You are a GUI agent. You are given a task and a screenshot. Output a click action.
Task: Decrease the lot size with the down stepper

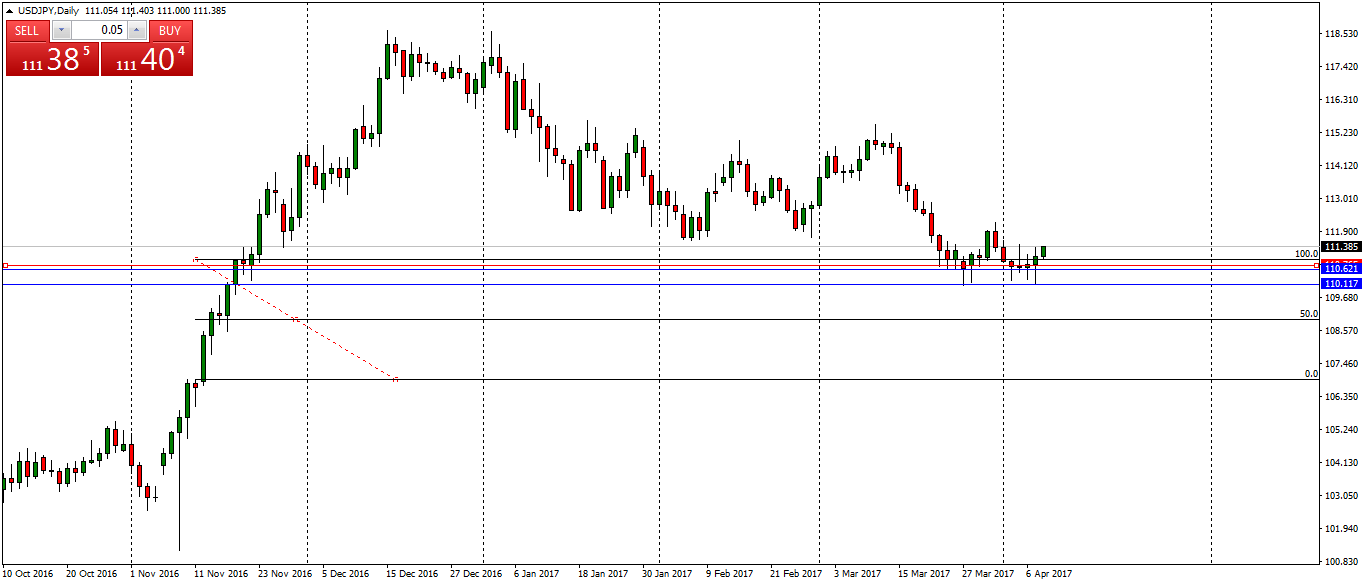62,30
